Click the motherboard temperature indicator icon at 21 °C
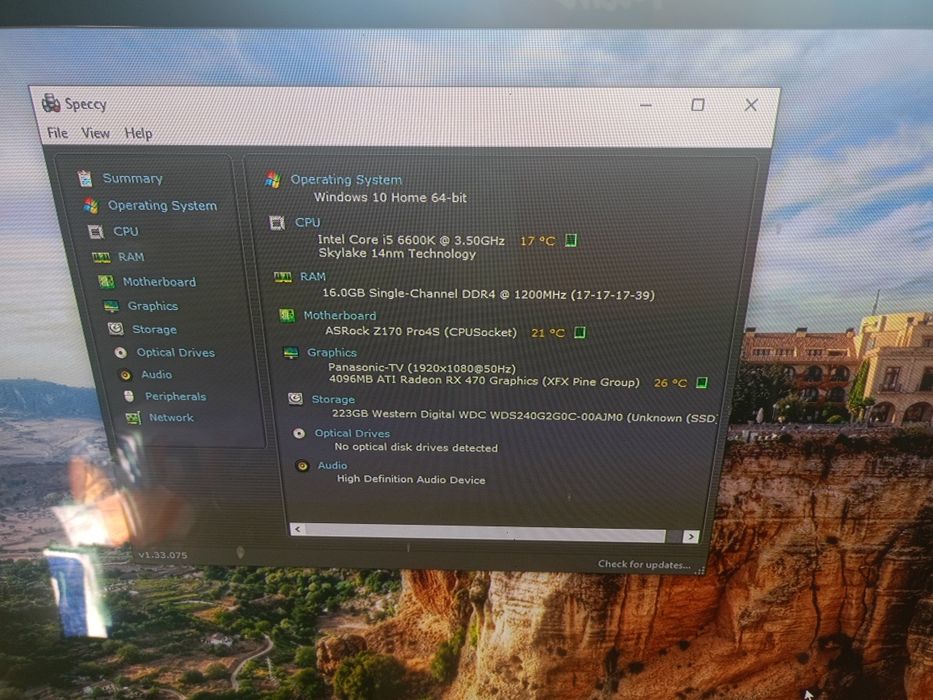Image resolution: width=933 pixels, height=700 pixels. (579, 332)
